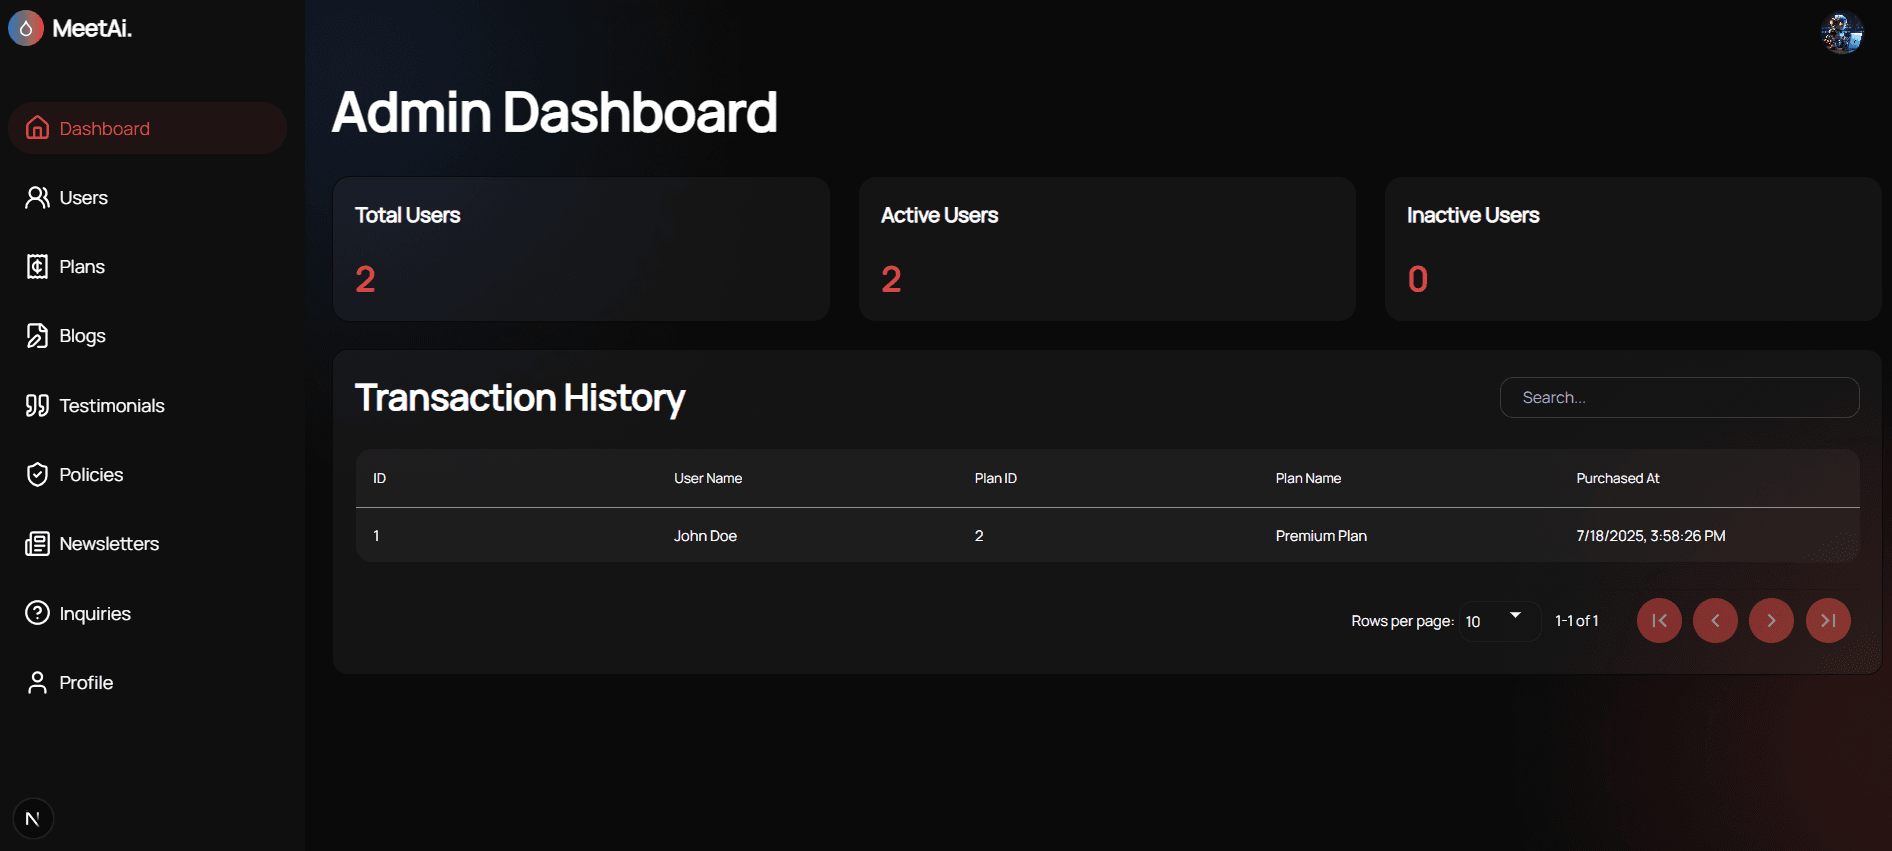The height and width of the screenshot is (851, 1892).
Task: Click the MeetAi logo icon
Action: (26, 28)
